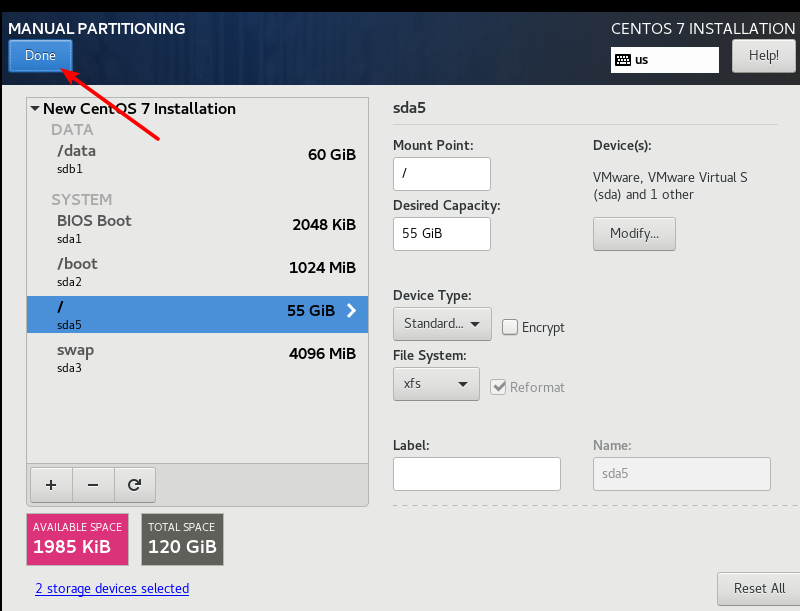Click the MANUAL PARTITIONING title
The image size is (800, 611).
coord(97,29)
